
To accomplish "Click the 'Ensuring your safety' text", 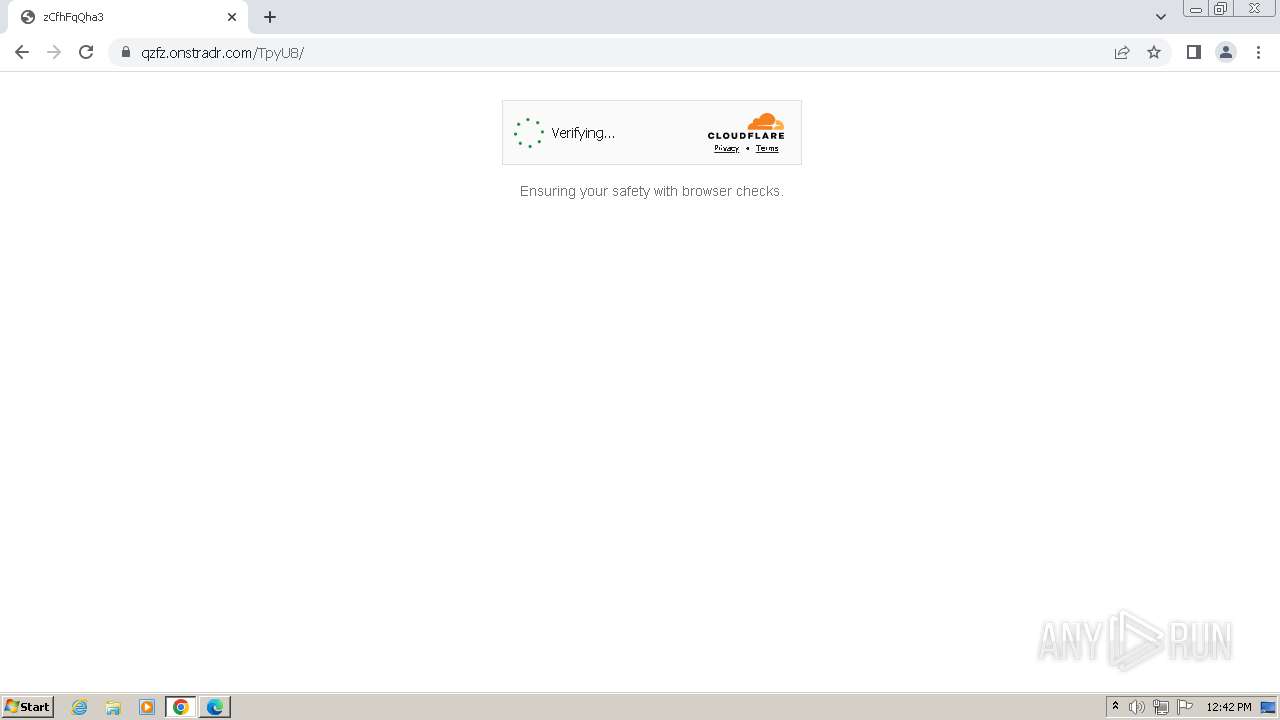I will pyautogui.click(x=651, y=191).
